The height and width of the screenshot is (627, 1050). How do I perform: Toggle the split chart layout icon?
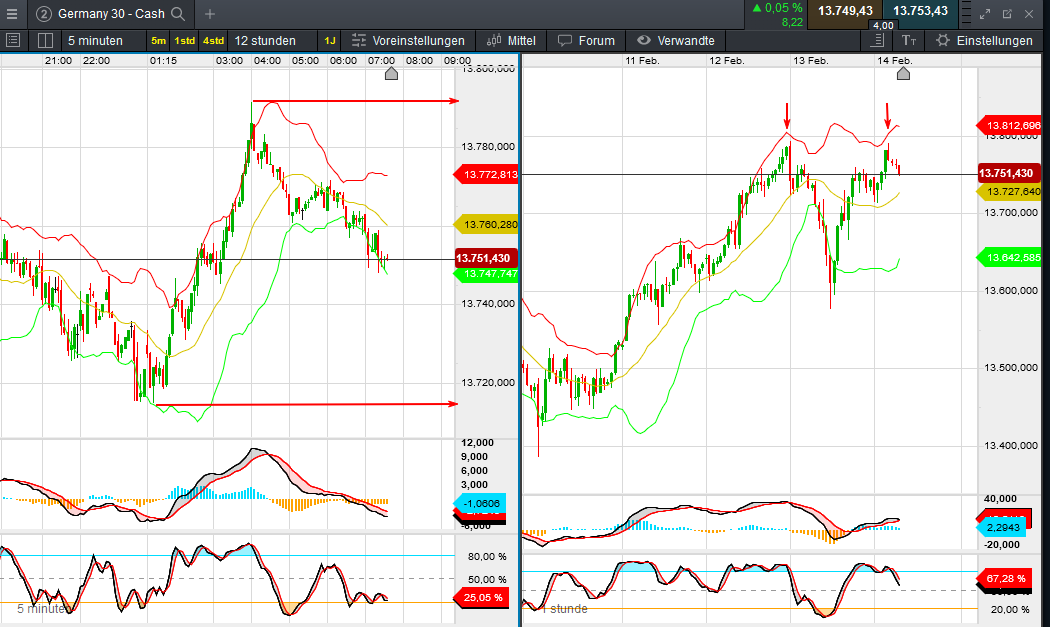[x=45, y=40]
